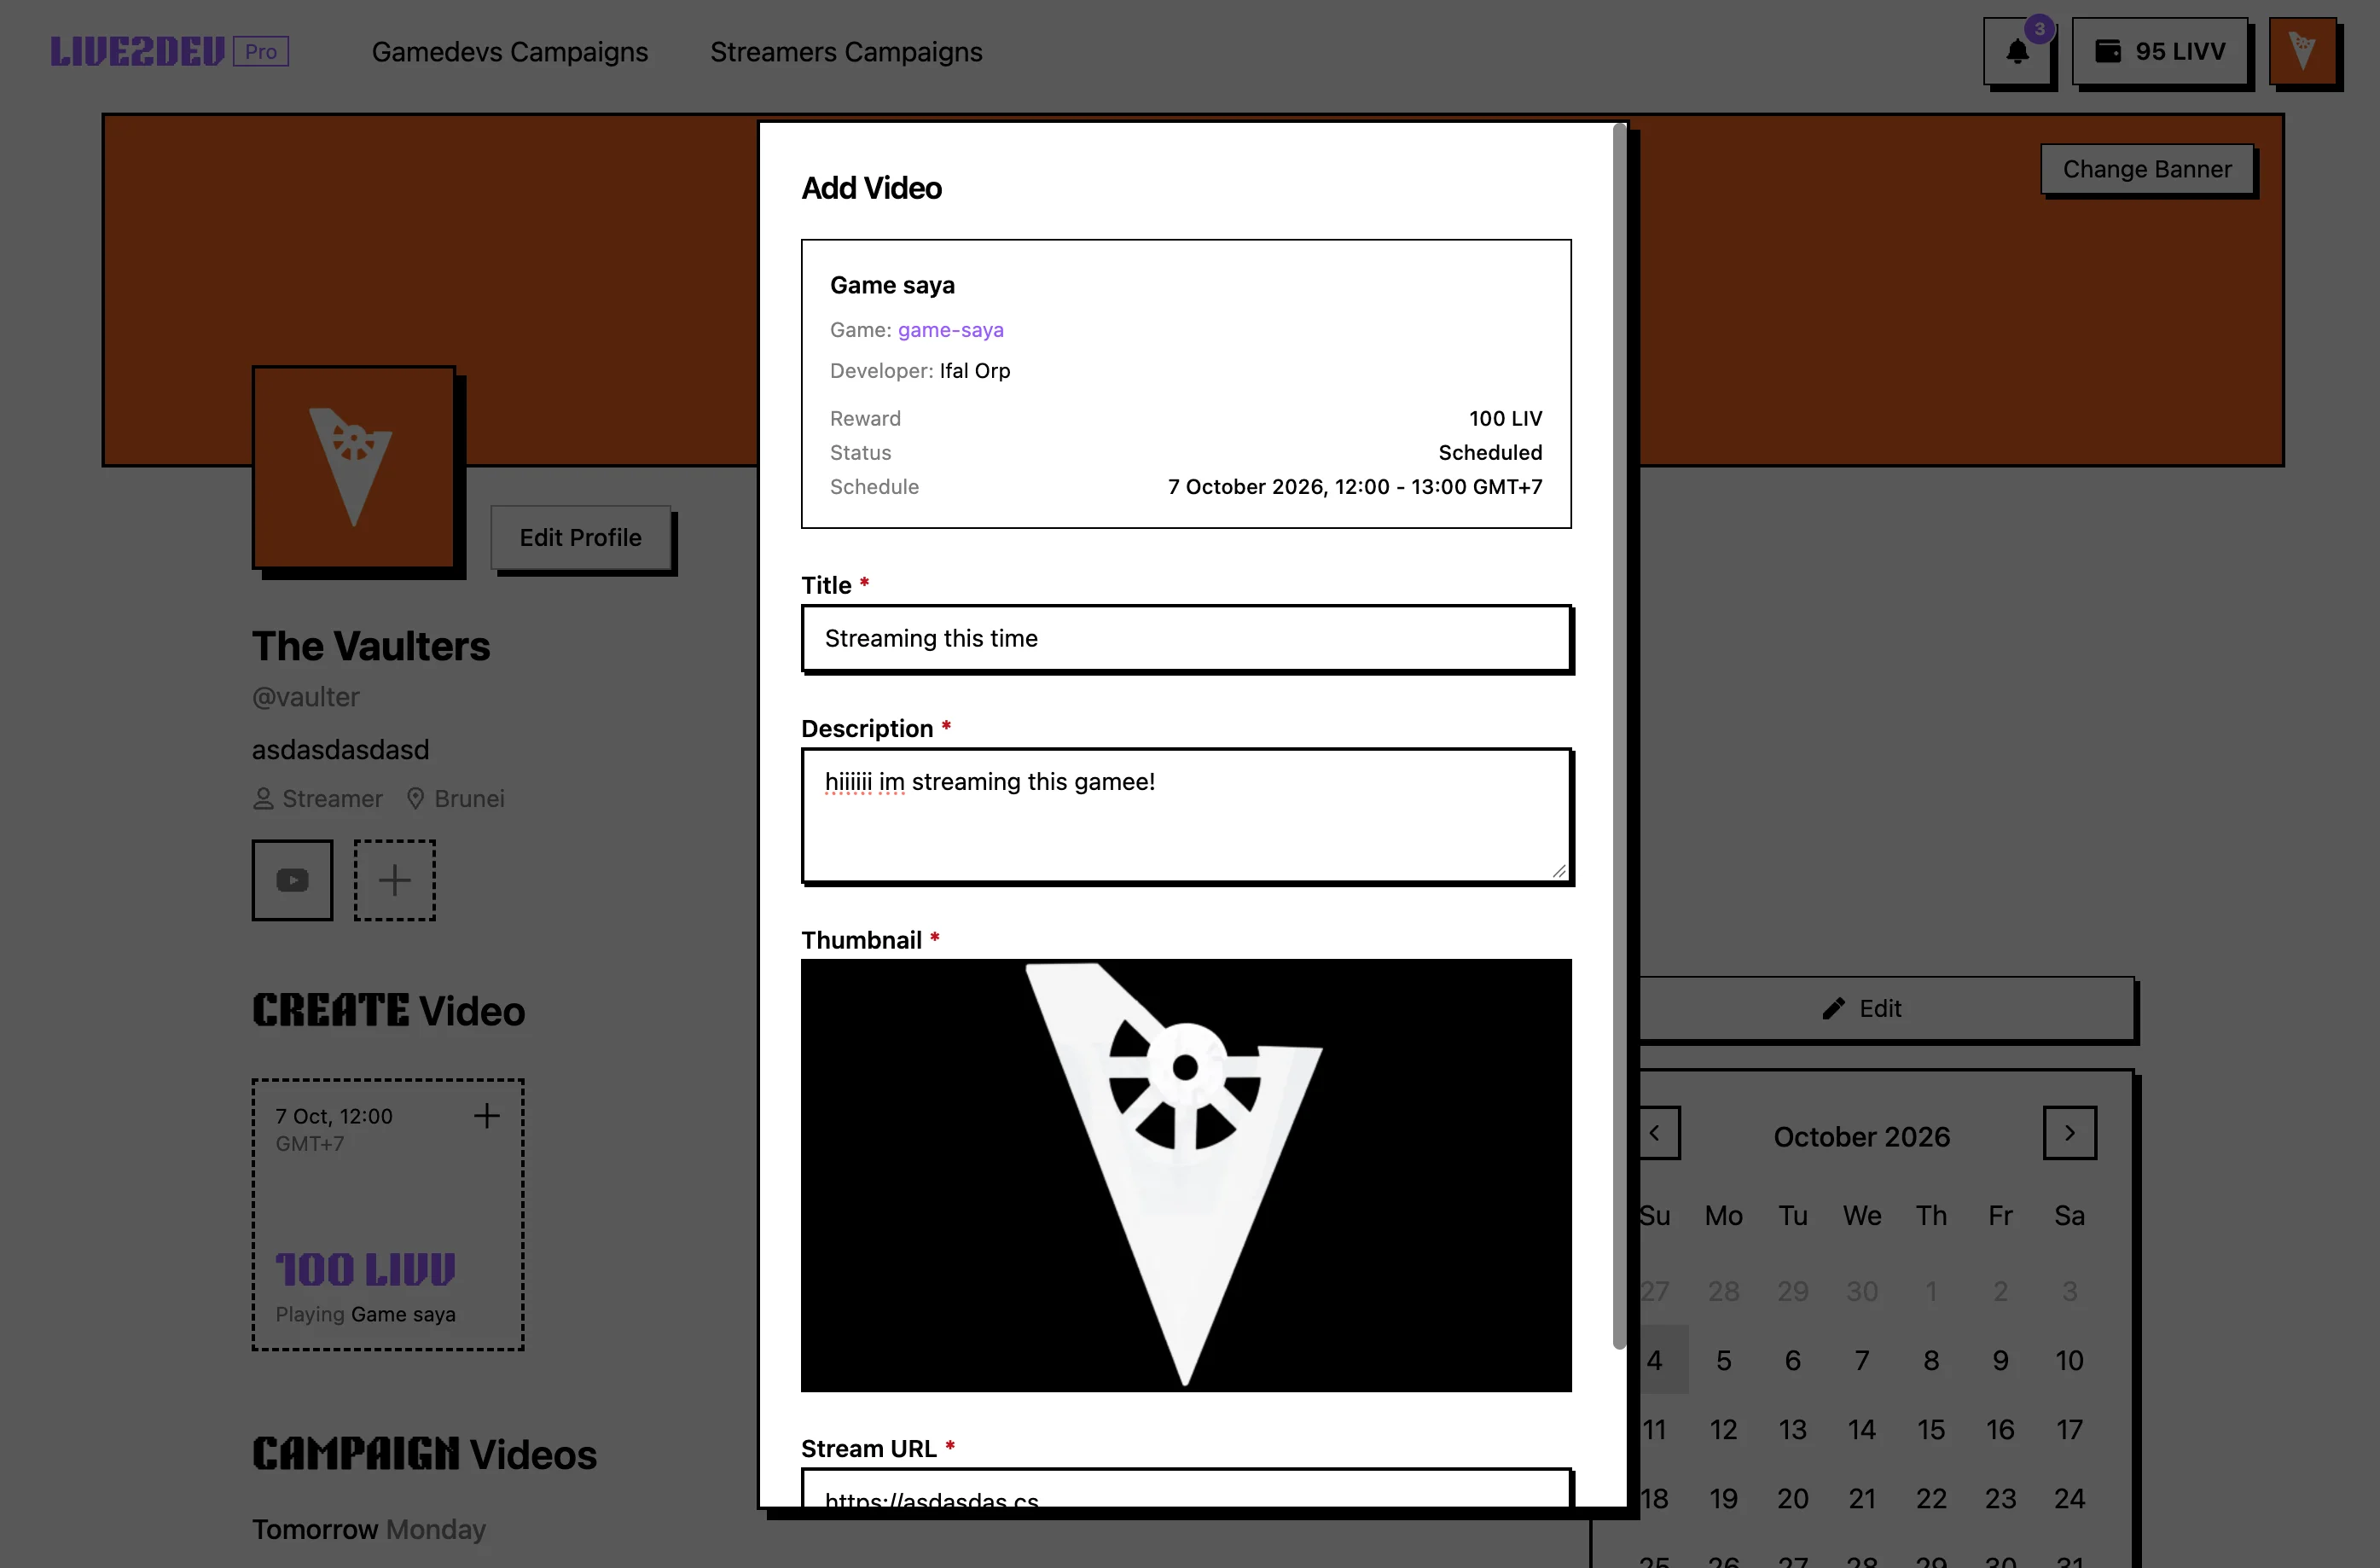Open the YouTube social link icon
The image size is (2380, 1568).
tap(292, 880)
